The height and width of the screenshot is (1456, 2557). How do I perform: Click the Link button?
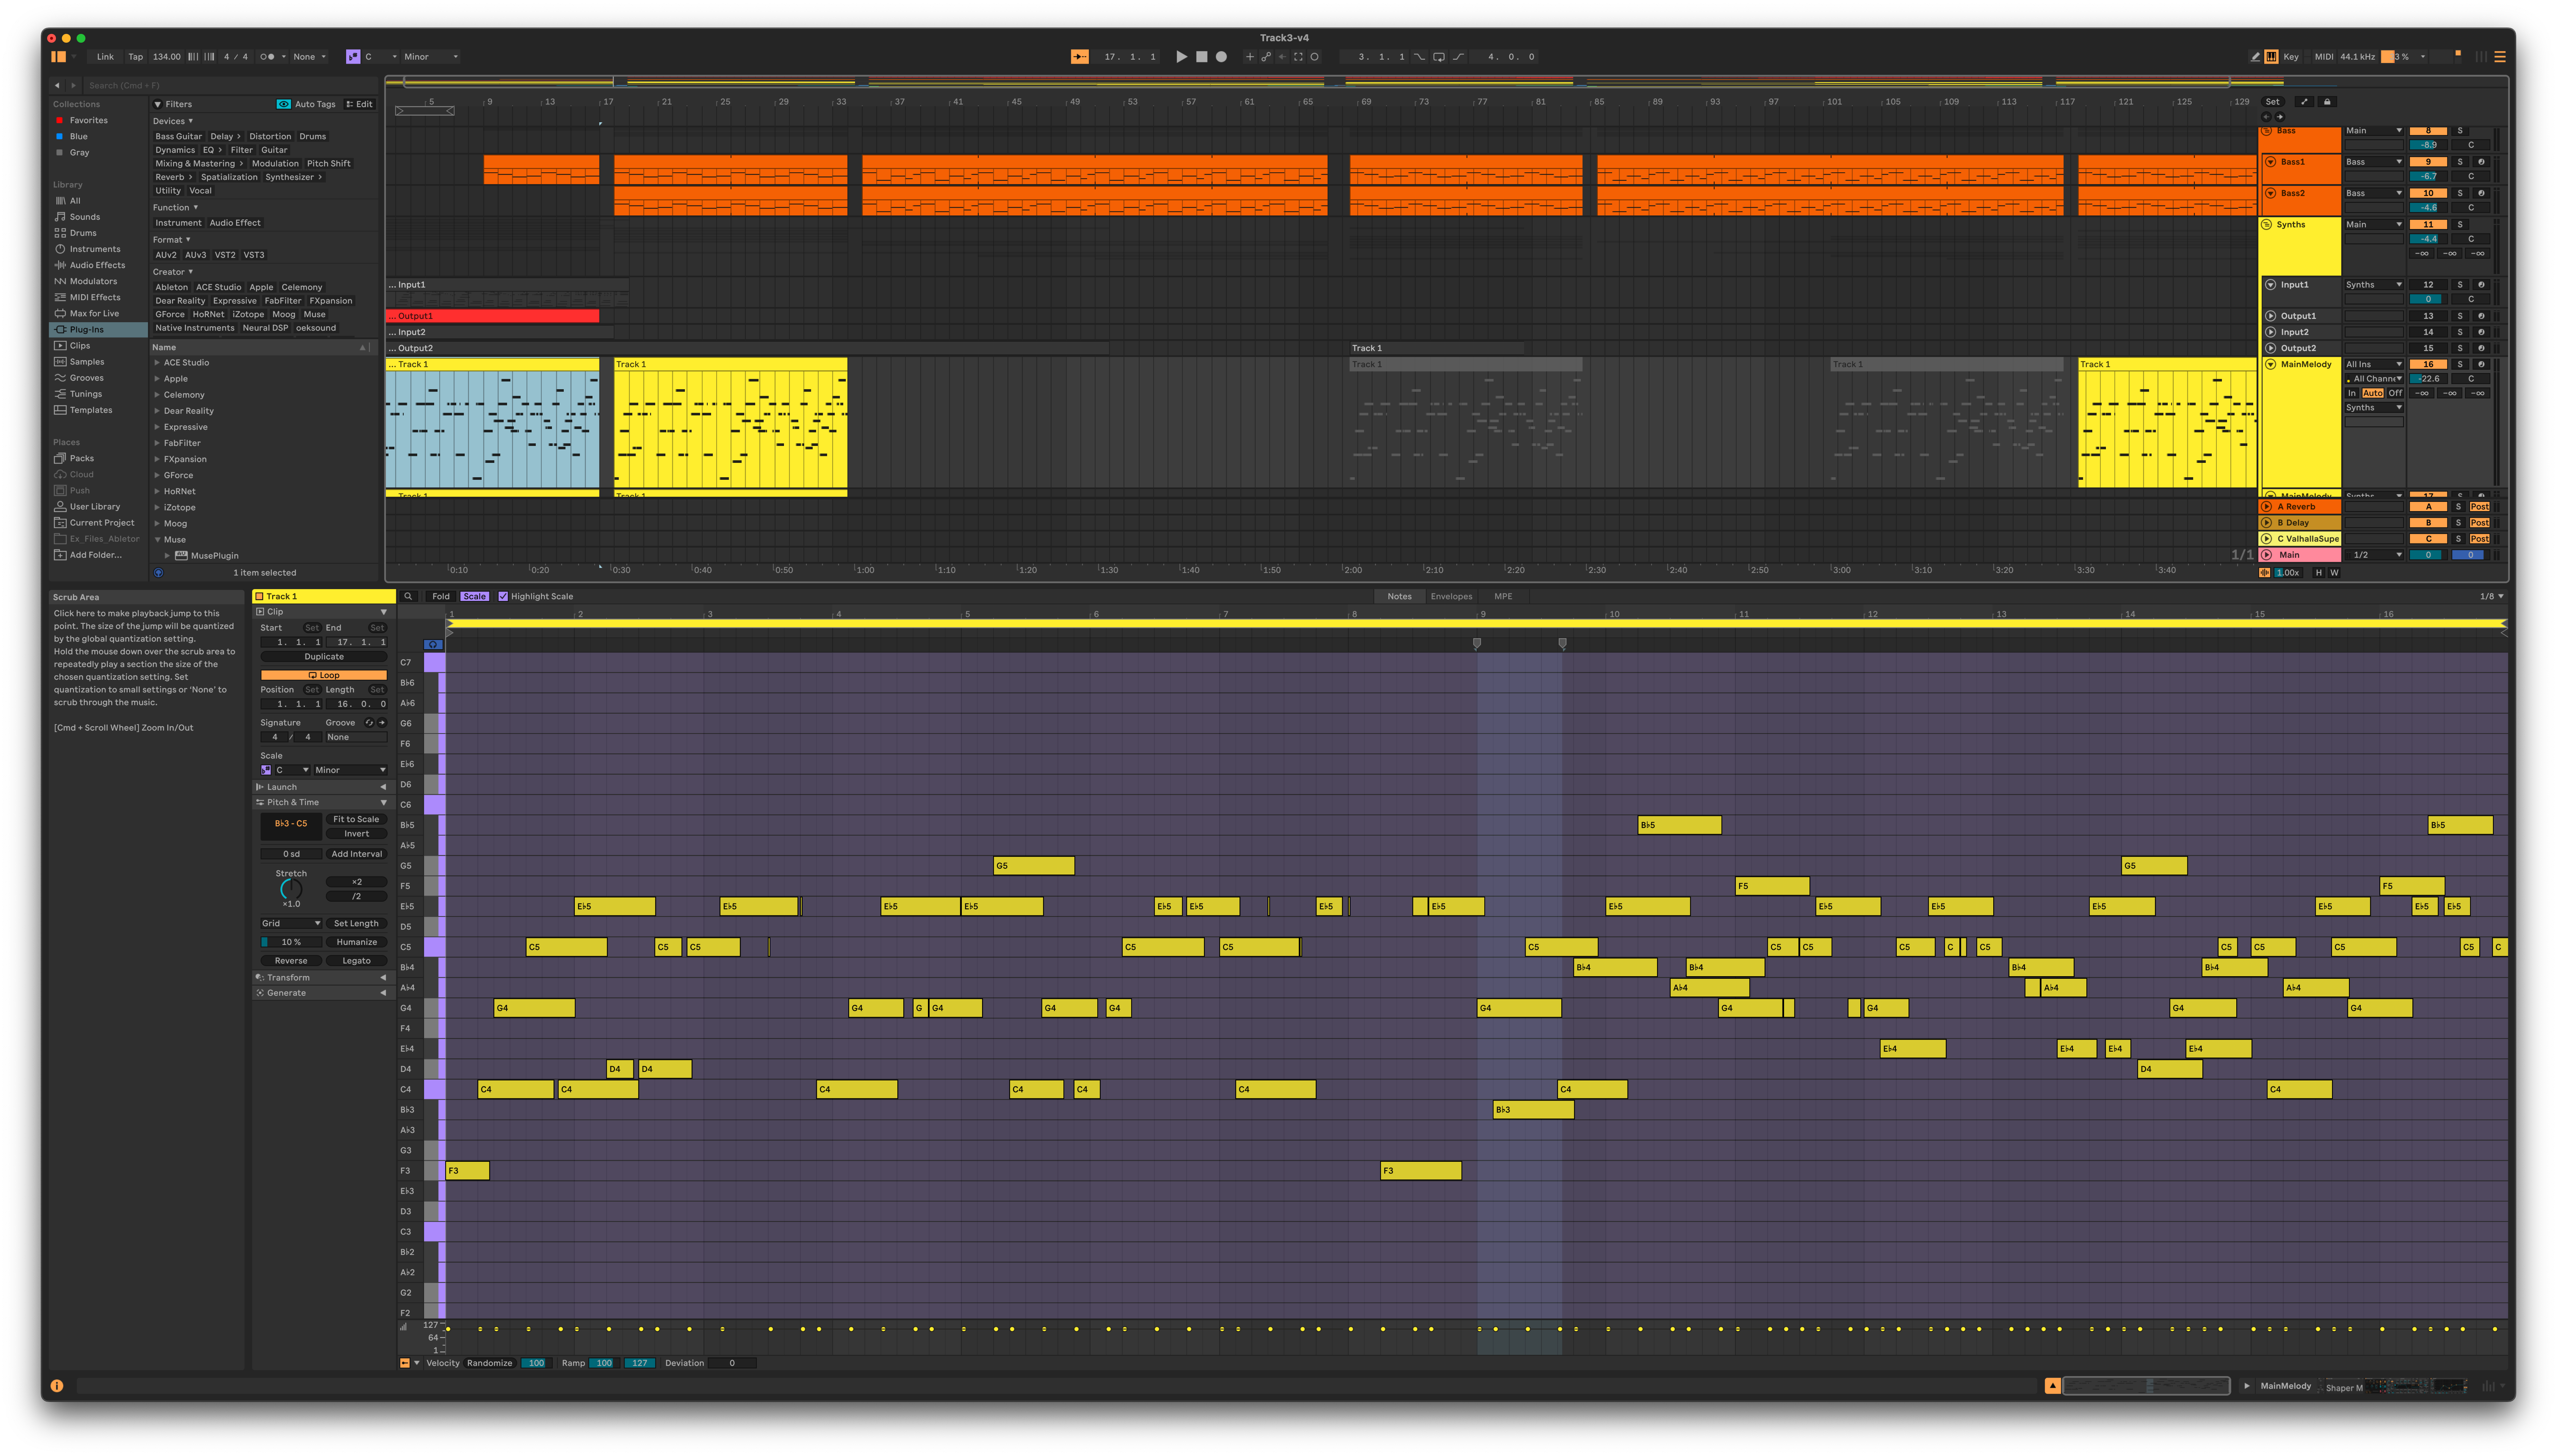tap(105, 57)
